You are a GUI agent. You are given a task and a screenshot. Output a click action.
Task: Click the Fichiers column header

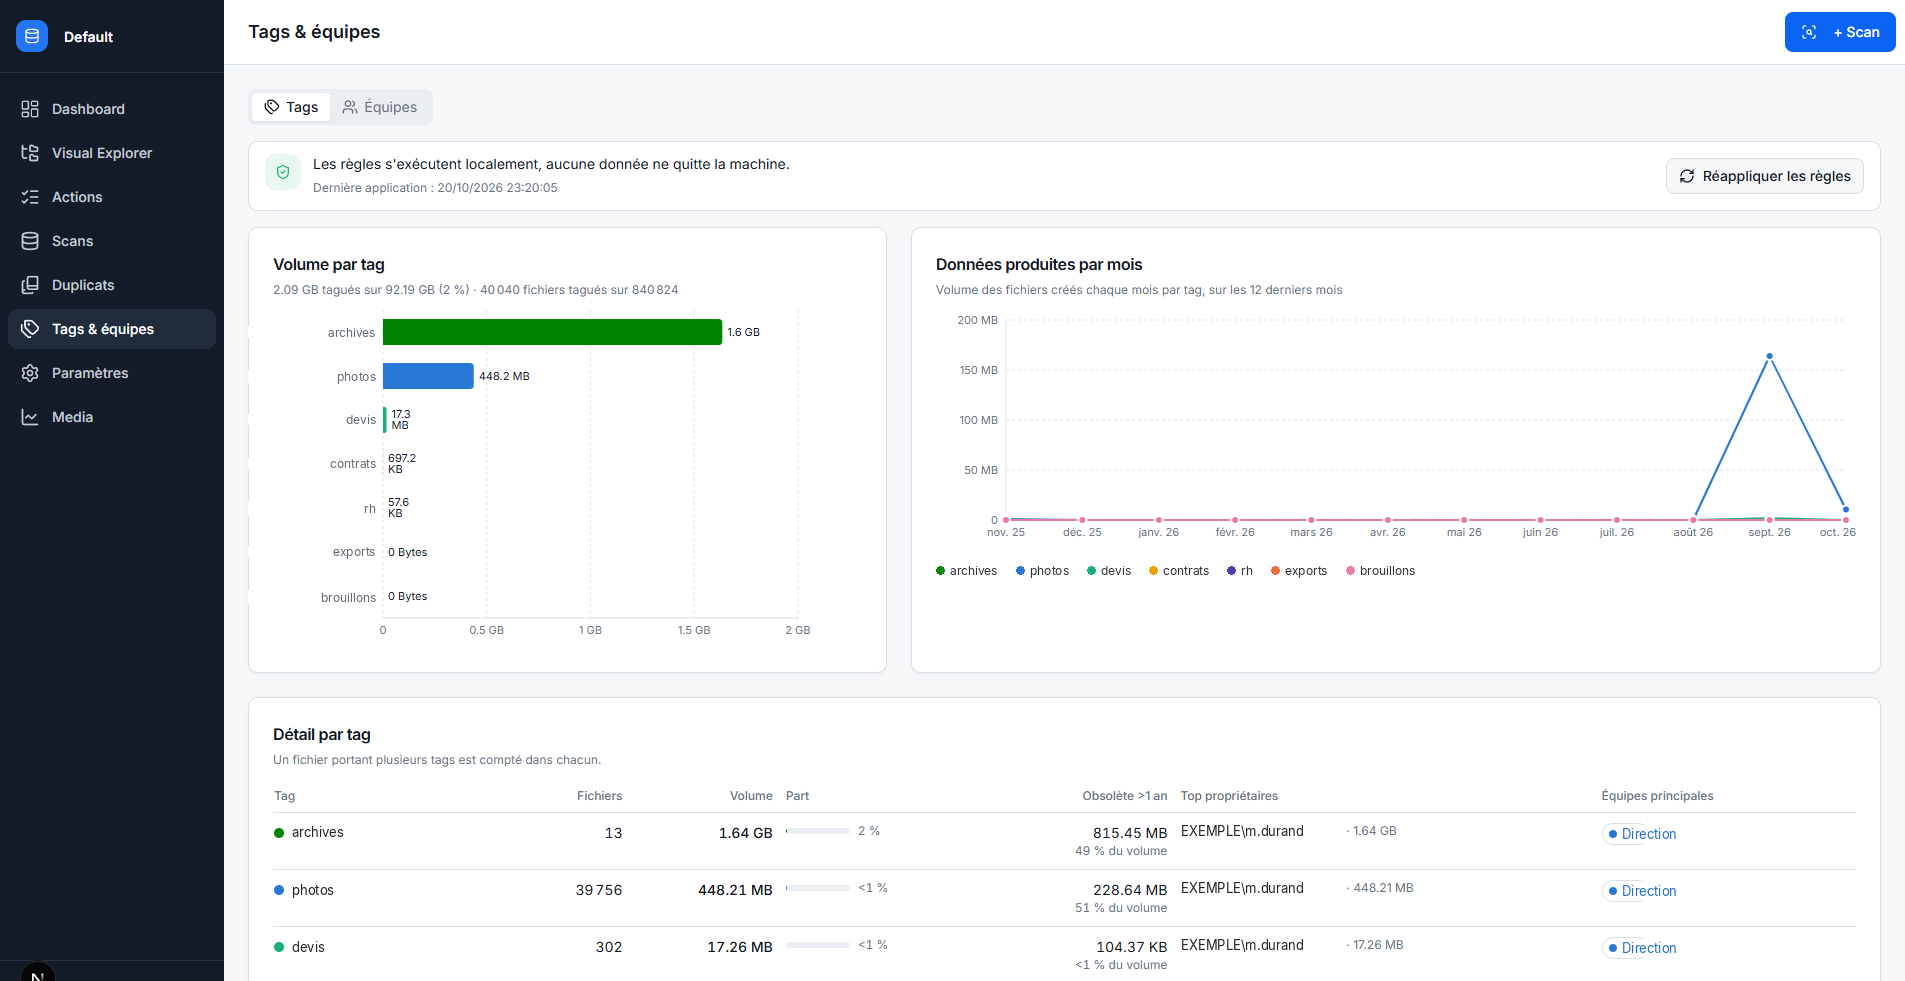[599, 796]
